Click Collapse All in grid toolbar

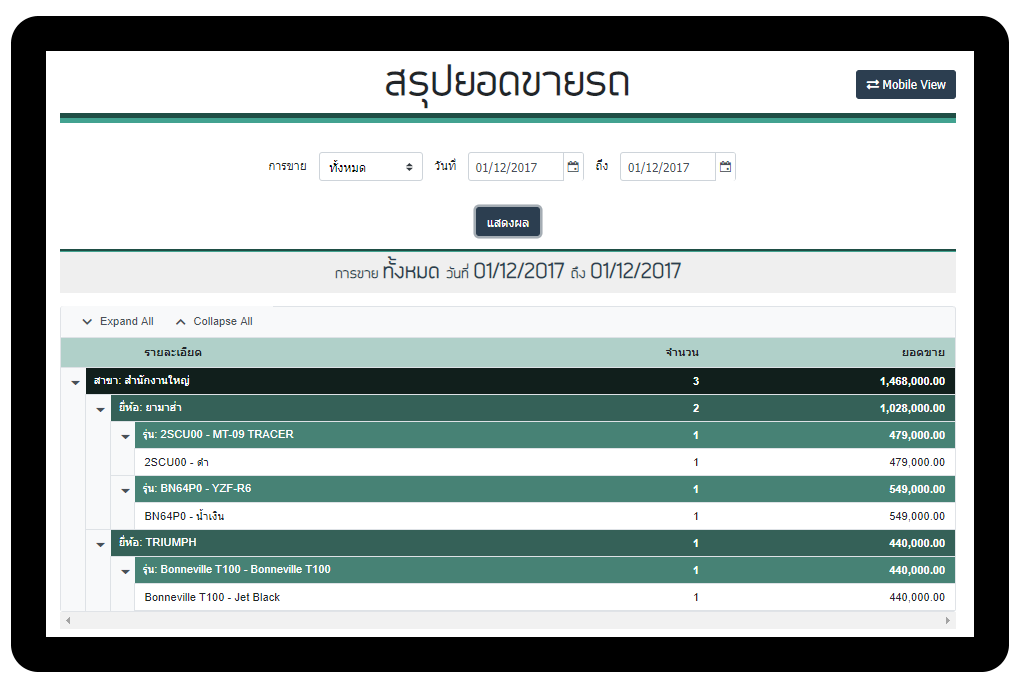[213, 322]
